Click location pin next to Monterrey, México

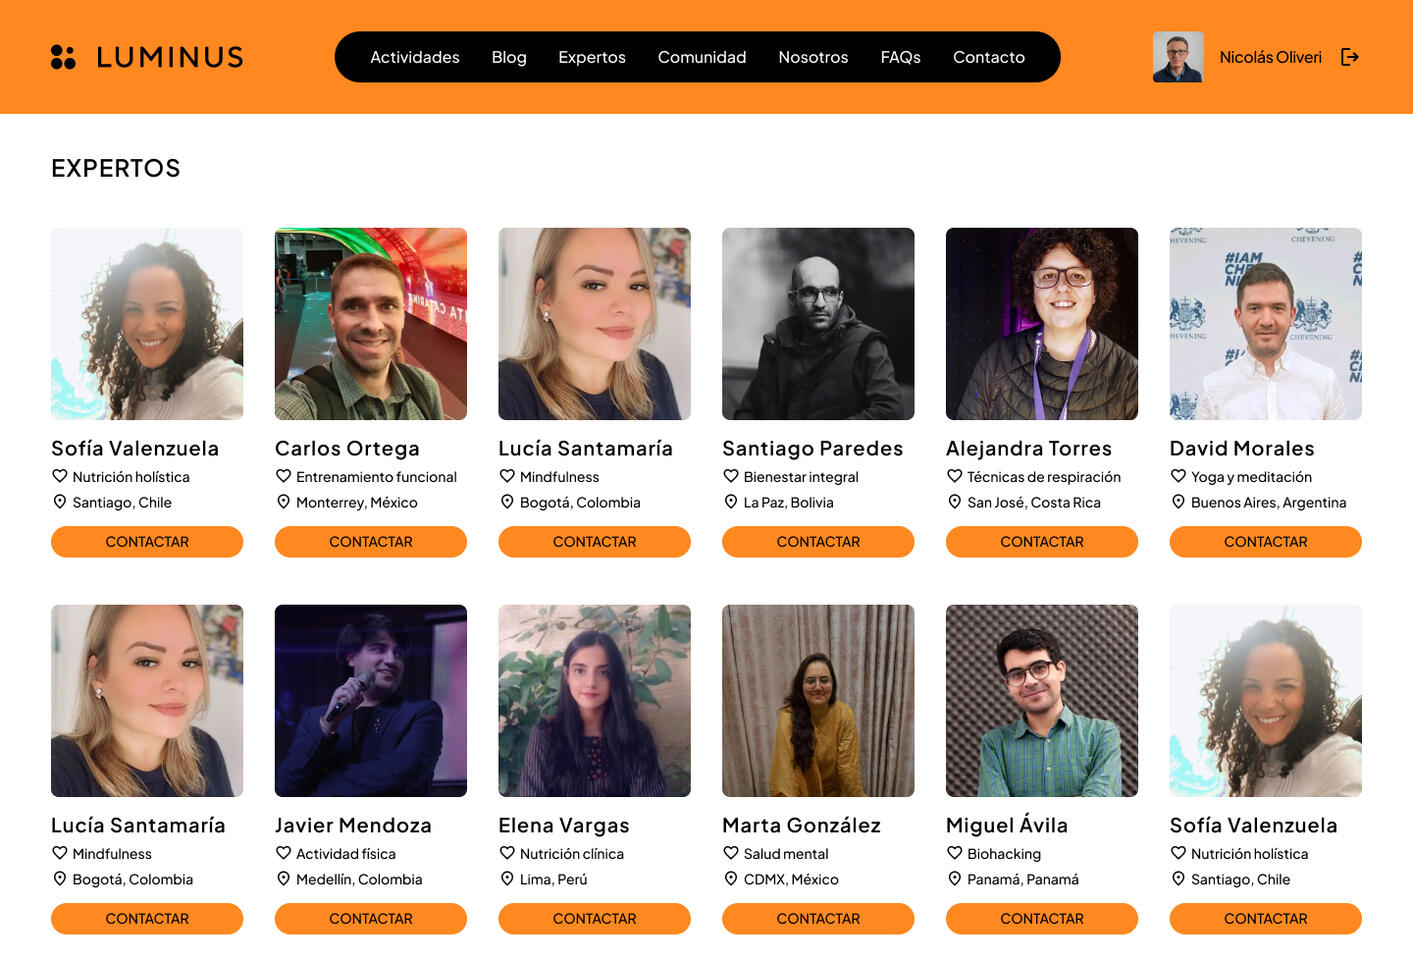[284, 502]
